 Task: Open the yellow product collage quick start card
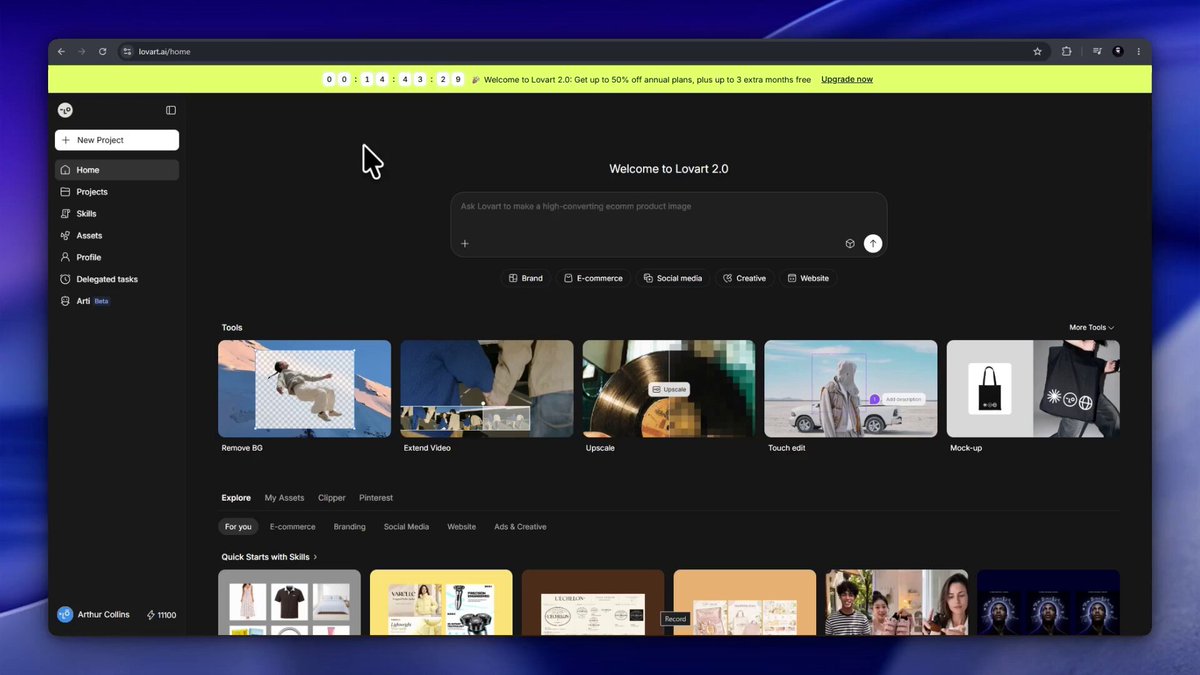[441, 602]
